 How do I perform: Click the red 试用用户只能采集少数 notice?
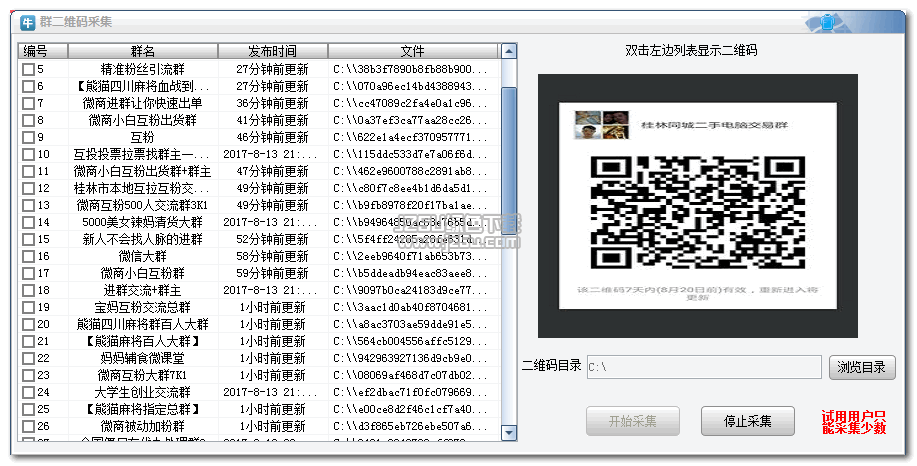(x=854, y=422)
